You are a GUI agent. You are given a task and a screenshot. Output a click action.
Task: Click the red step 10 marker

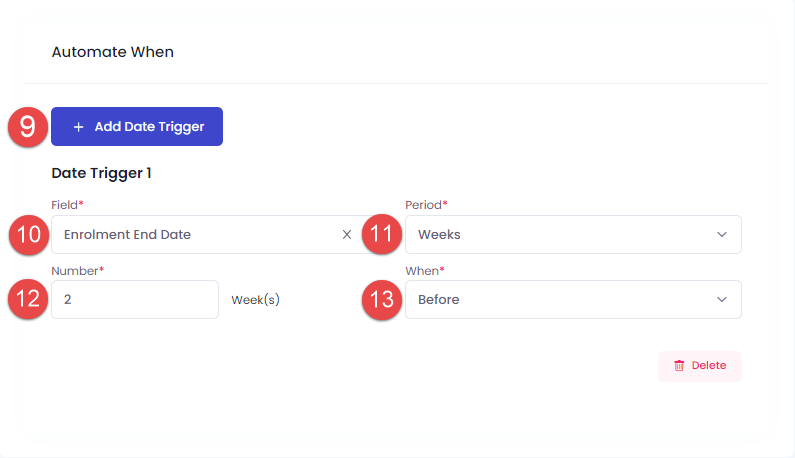(29, 234)
